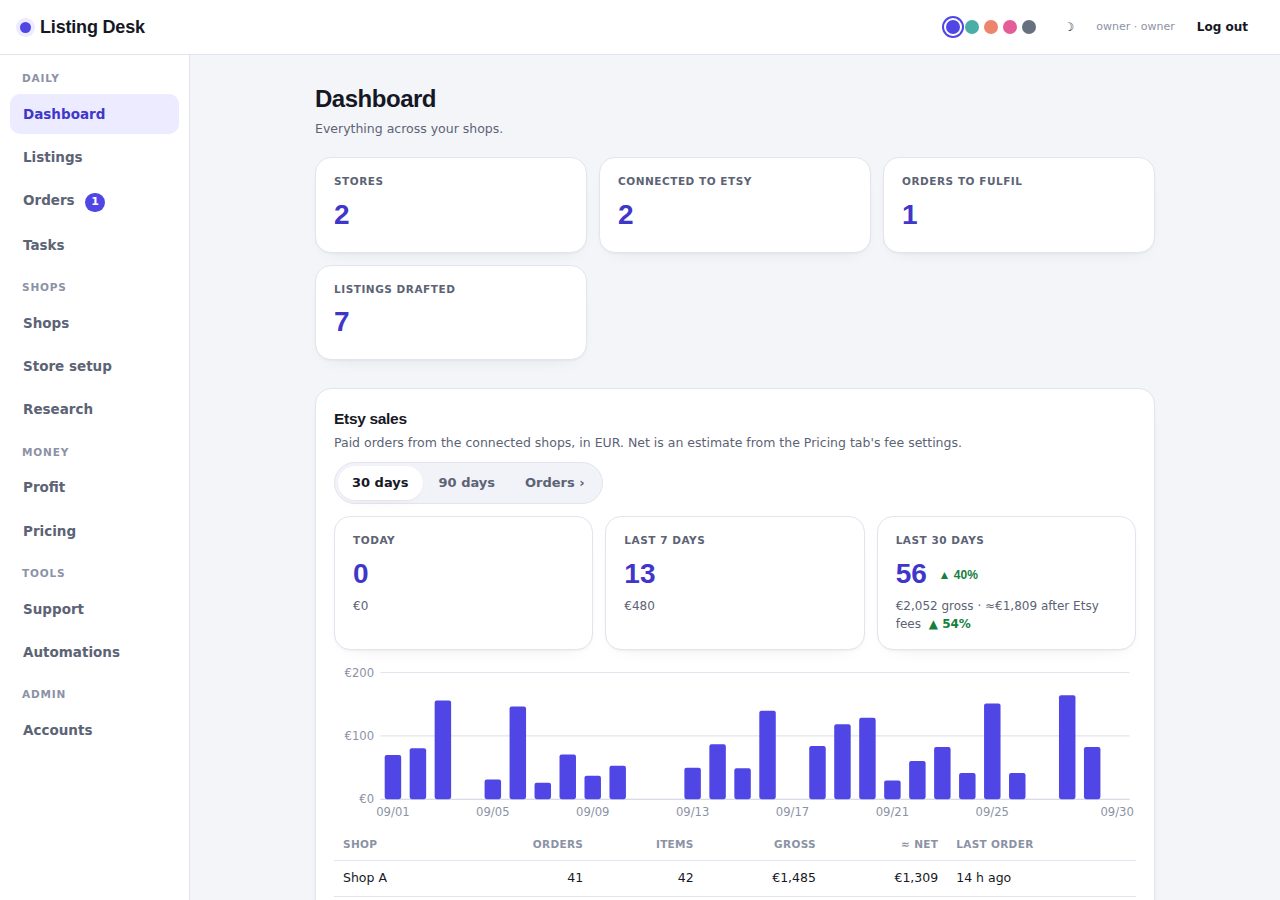
Task: Open Support under Tools
Action: tap(94, 609)
